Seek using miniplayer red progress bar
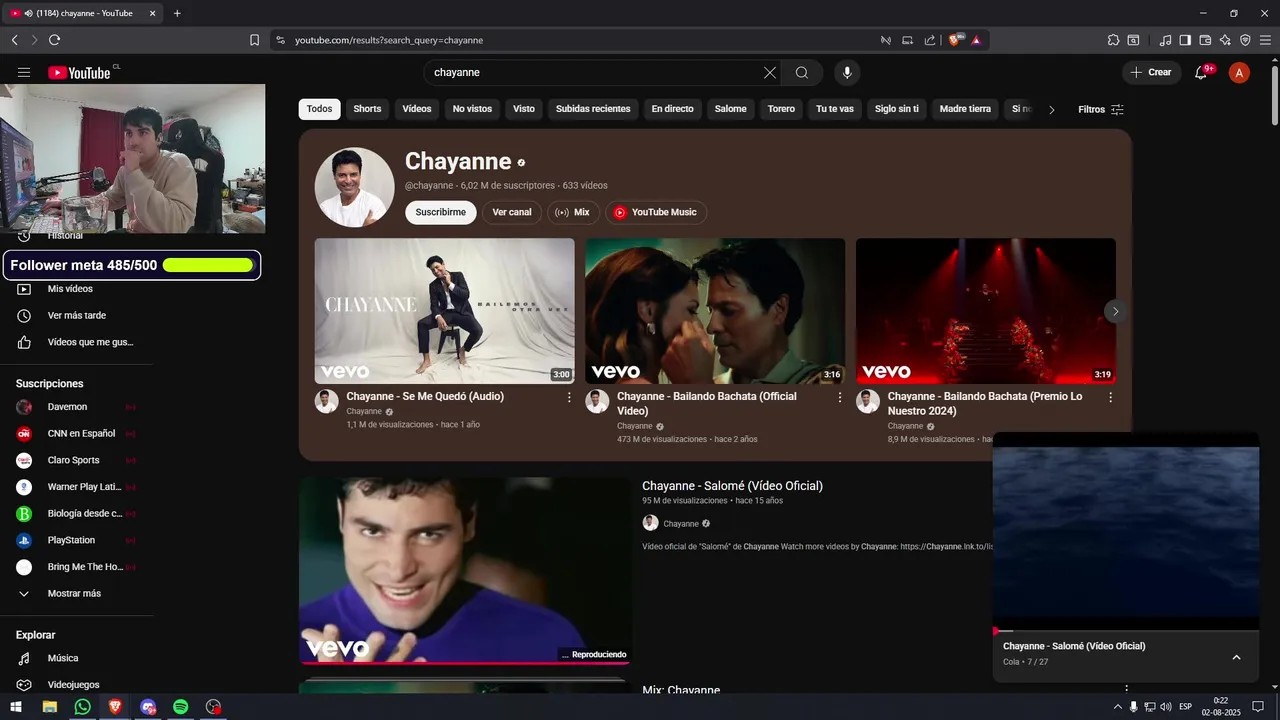Screen dimensions: 1280x720 coord(1125,631)
